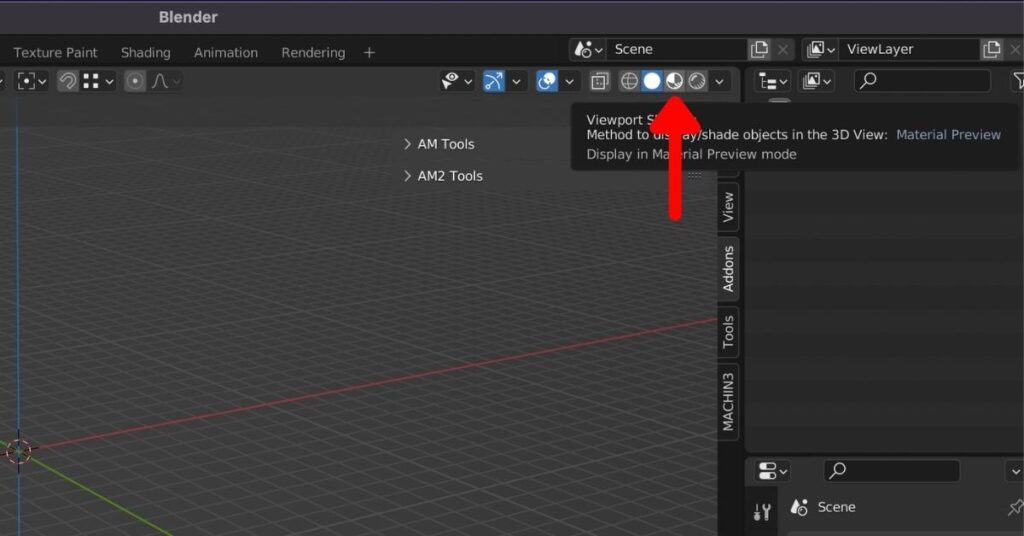
Task: Expand the AM2 Tools panel
Action: pos(444,176)
